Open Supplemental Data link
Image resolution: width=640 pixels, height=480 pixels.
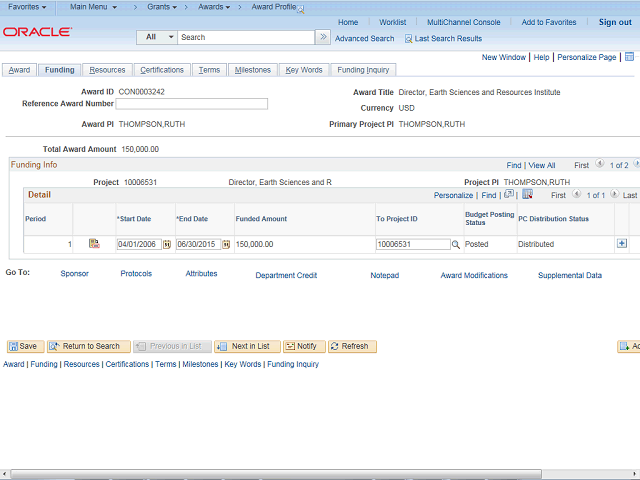(570, 276)
